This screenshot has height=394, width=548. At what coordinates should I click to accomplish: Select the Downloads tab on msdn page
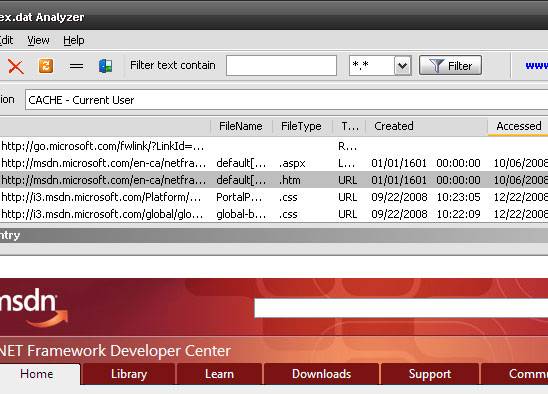pos(322,374)
